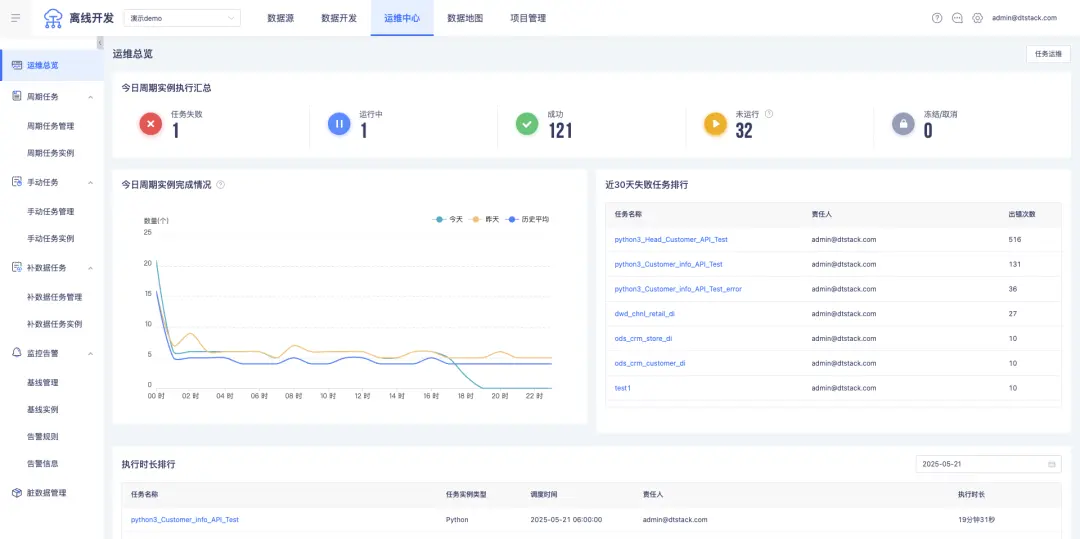
Task: Open the 演示demo project dropdown
Action: pyautogui.click(x=182, y=19)
